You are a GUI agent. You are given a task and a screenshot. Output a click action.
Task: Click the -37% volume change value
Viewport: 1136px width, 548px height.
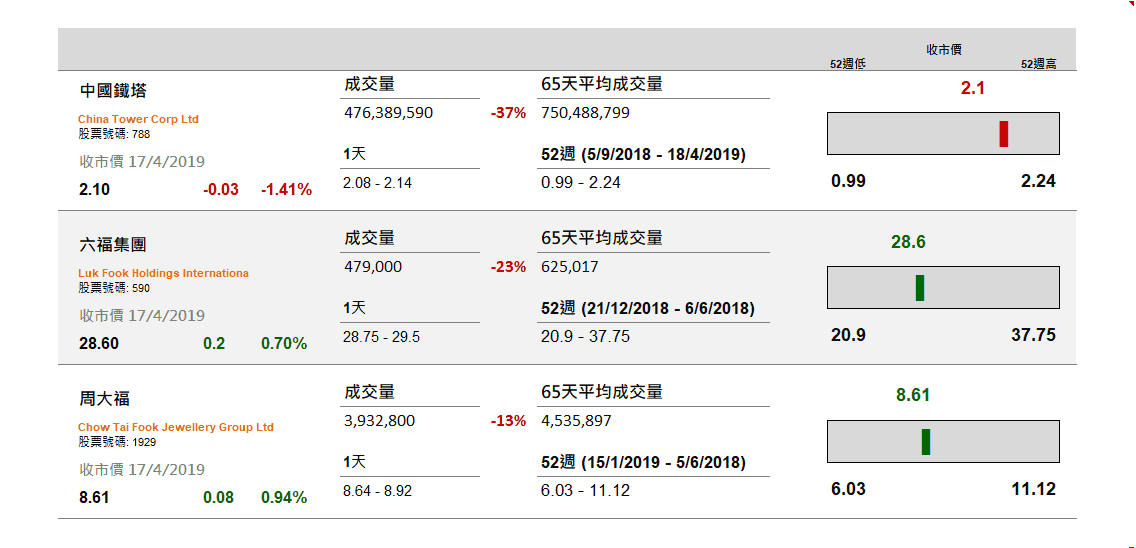[x=508, y=113]
